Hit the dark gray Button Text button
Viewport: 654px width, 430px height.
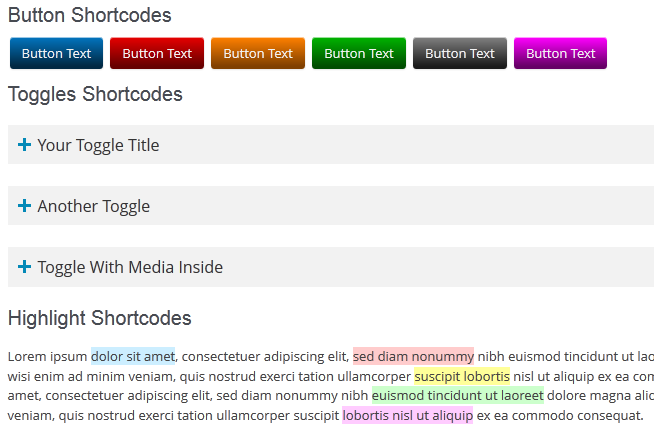(460, 53)
